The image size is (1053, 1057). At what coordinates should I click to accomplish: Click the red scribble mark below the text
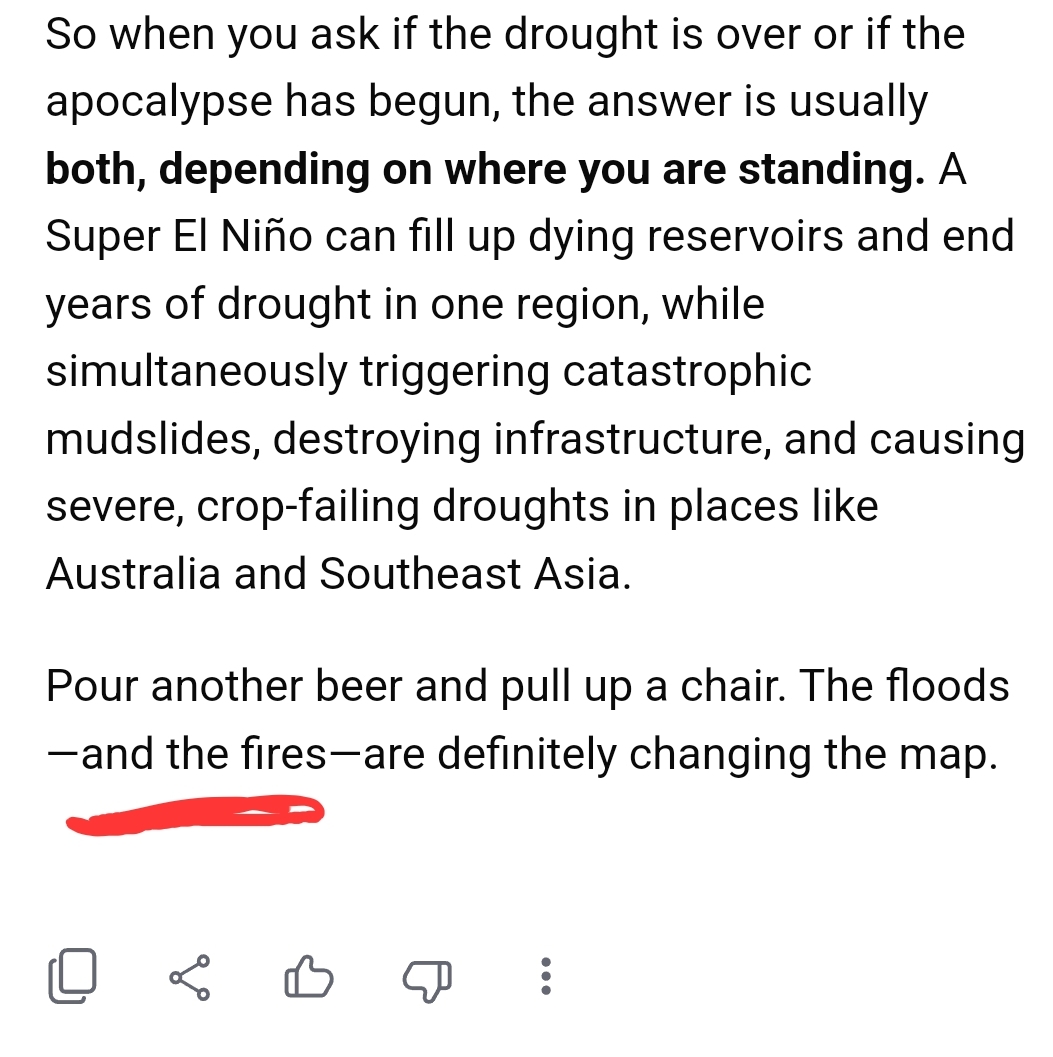coord(195,814)
